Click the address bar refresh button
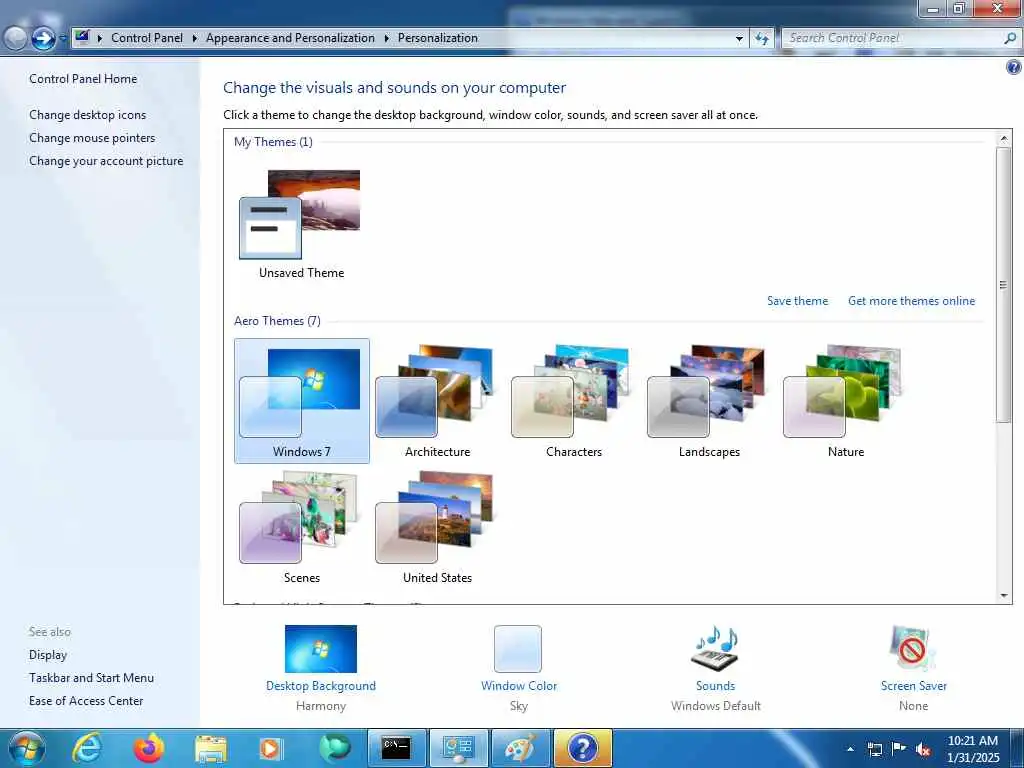The width and height of the screenshot is (1024, 768). click(762, 39)
